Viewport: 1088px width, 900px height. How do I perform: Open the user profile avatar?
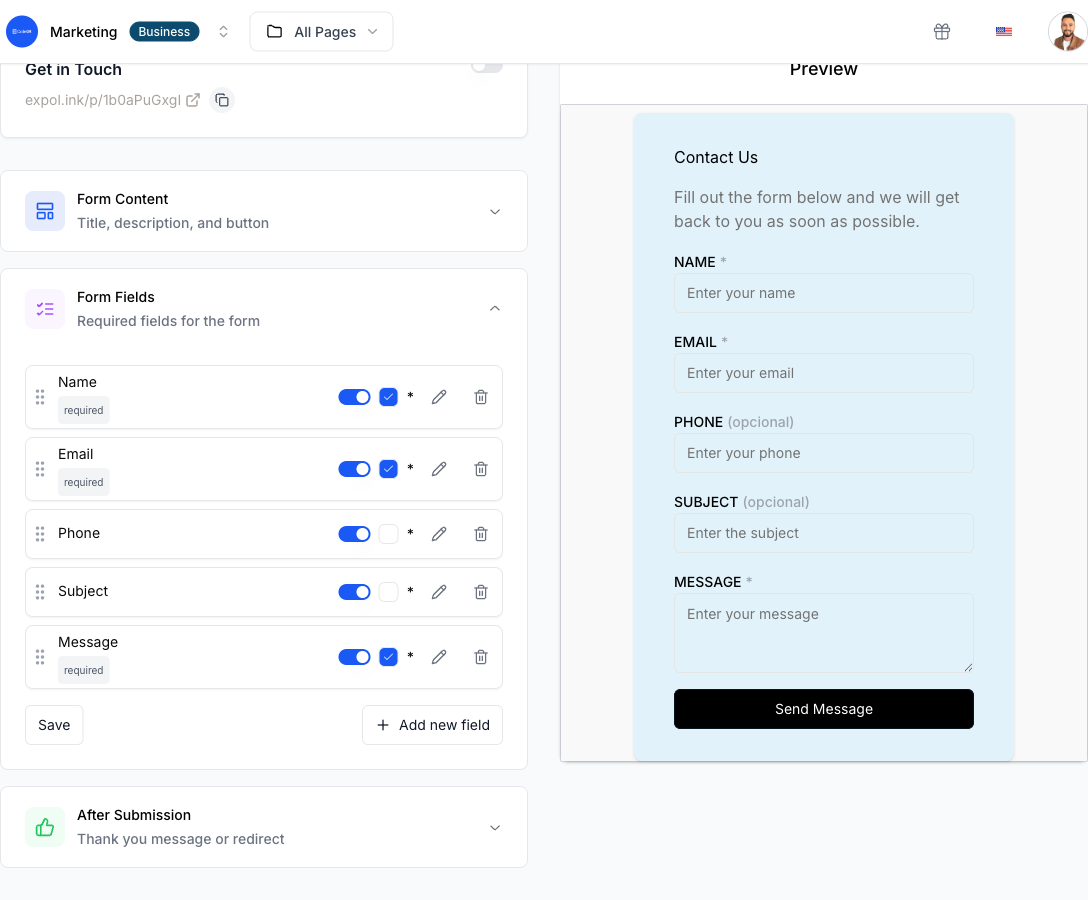1067,31
